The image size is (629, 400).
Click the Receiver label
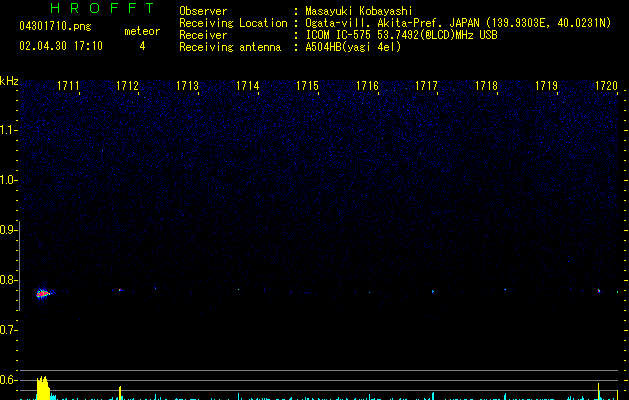203,35
